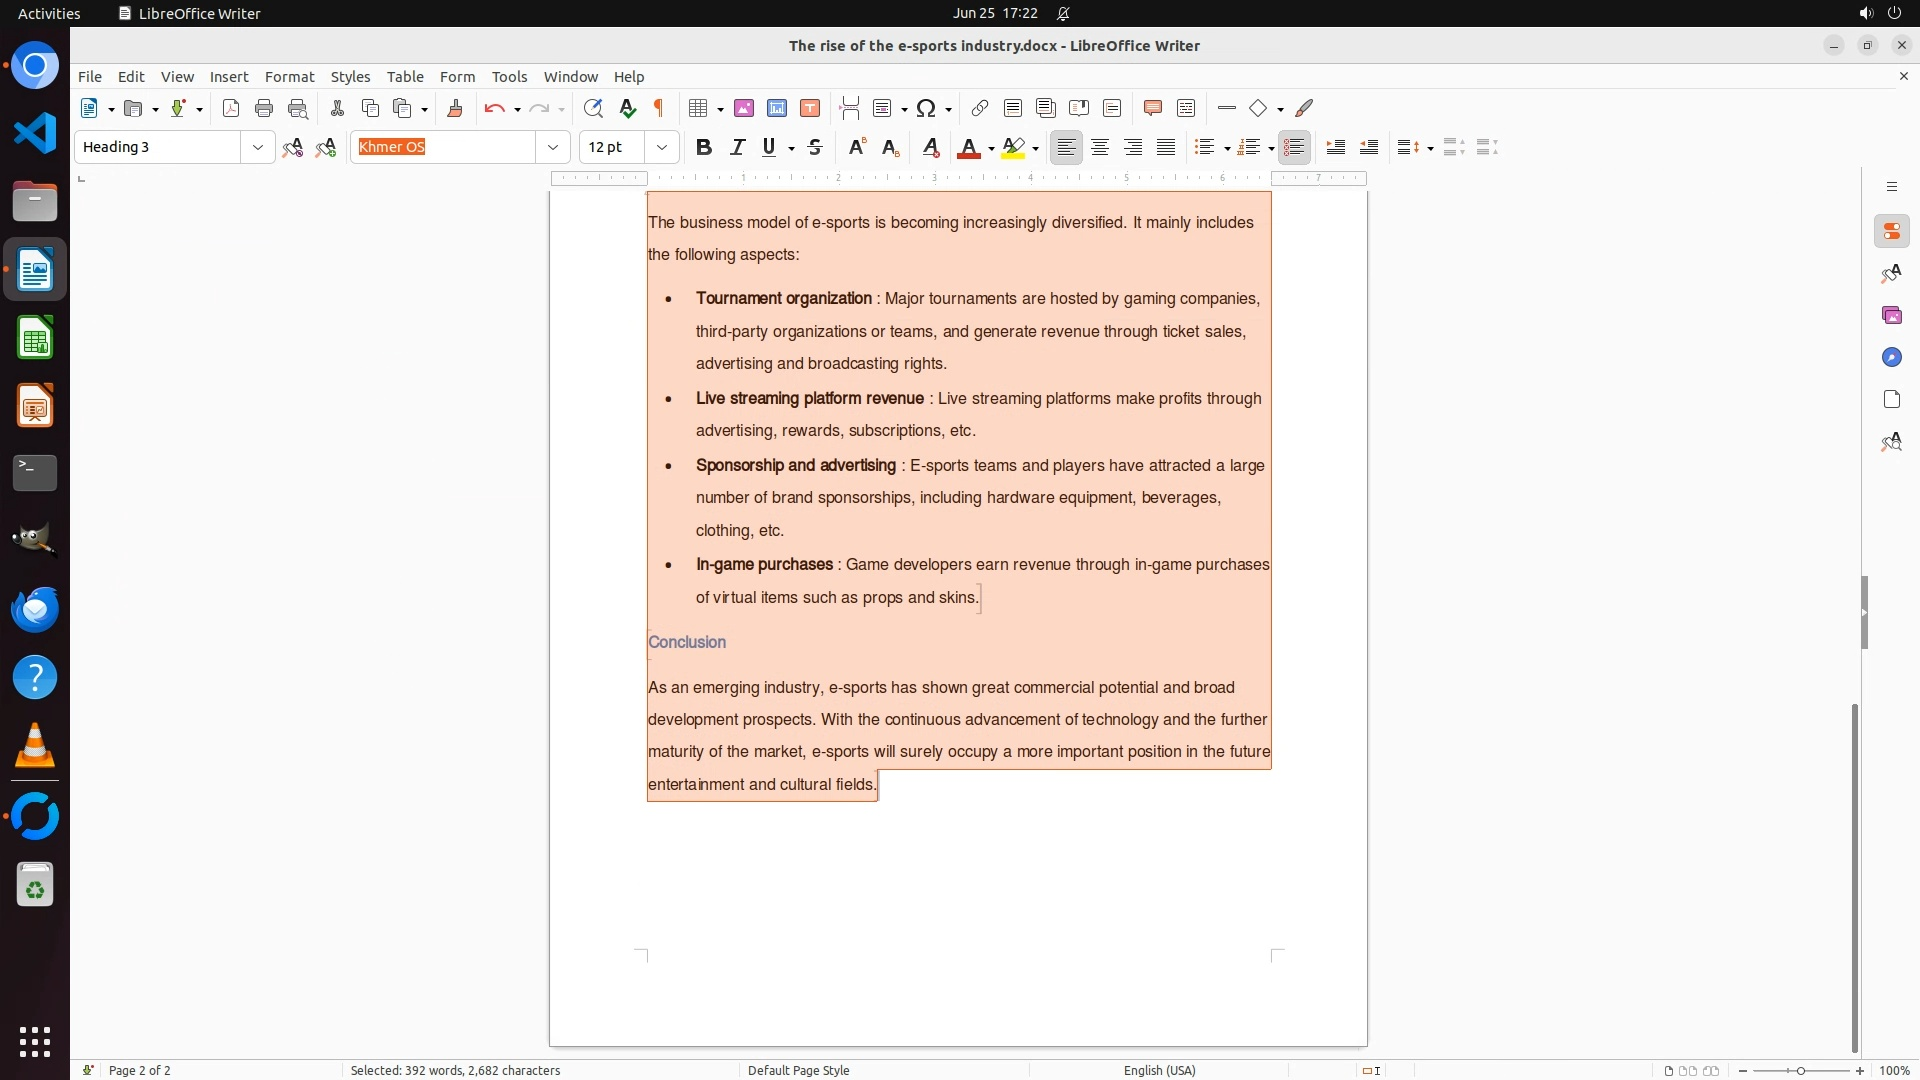
Task: Expand the Heading 3 paragraph style dropdown
Action: coord(257,147)
